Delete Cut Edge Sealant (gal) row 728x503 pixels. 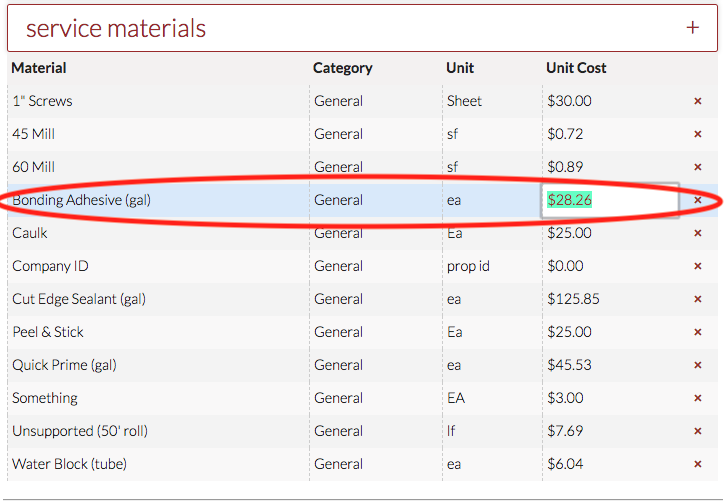(x=698, y=299)
